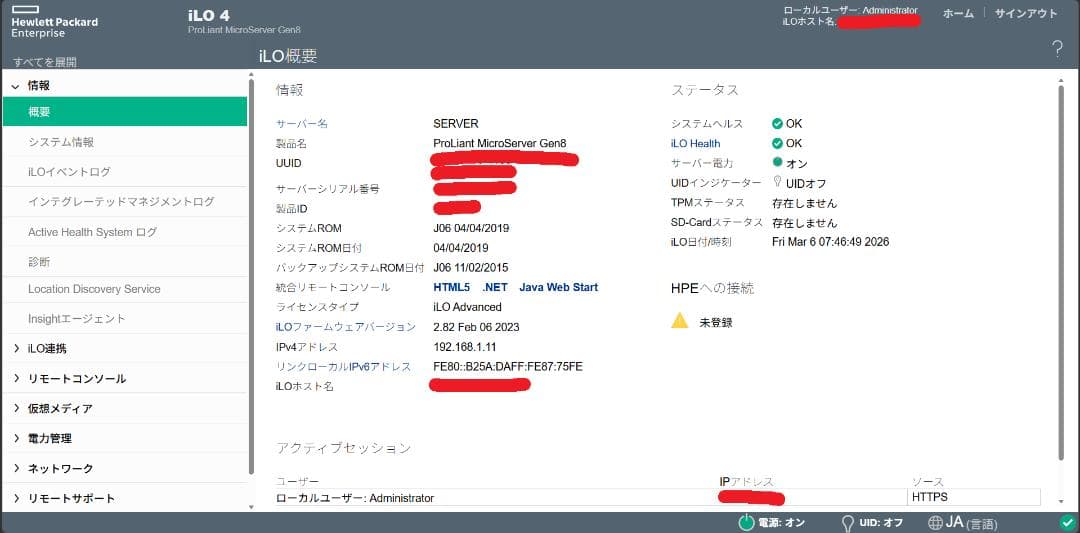The height and width of the screenshot is (533, 1080).
Task: Open Active Health System ログ page
Action: 125,232
